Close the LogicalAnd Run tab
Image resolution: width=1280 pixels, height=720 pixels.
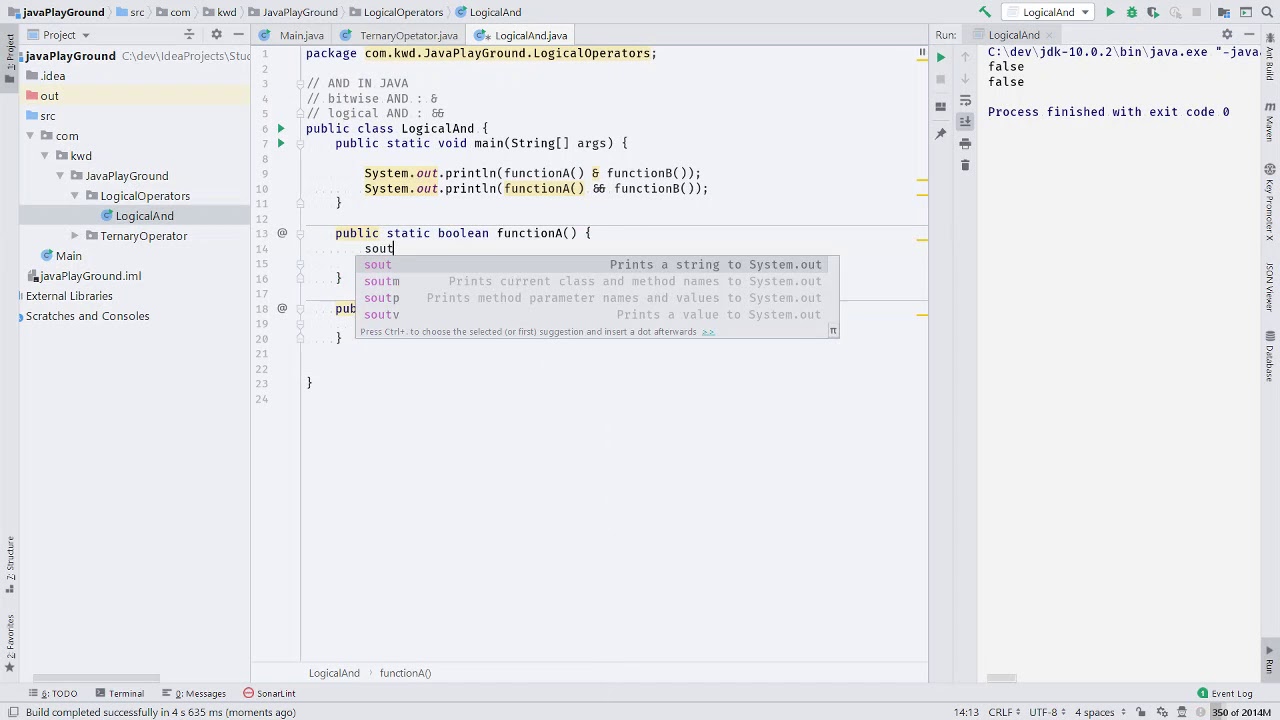pos(1050,35)
